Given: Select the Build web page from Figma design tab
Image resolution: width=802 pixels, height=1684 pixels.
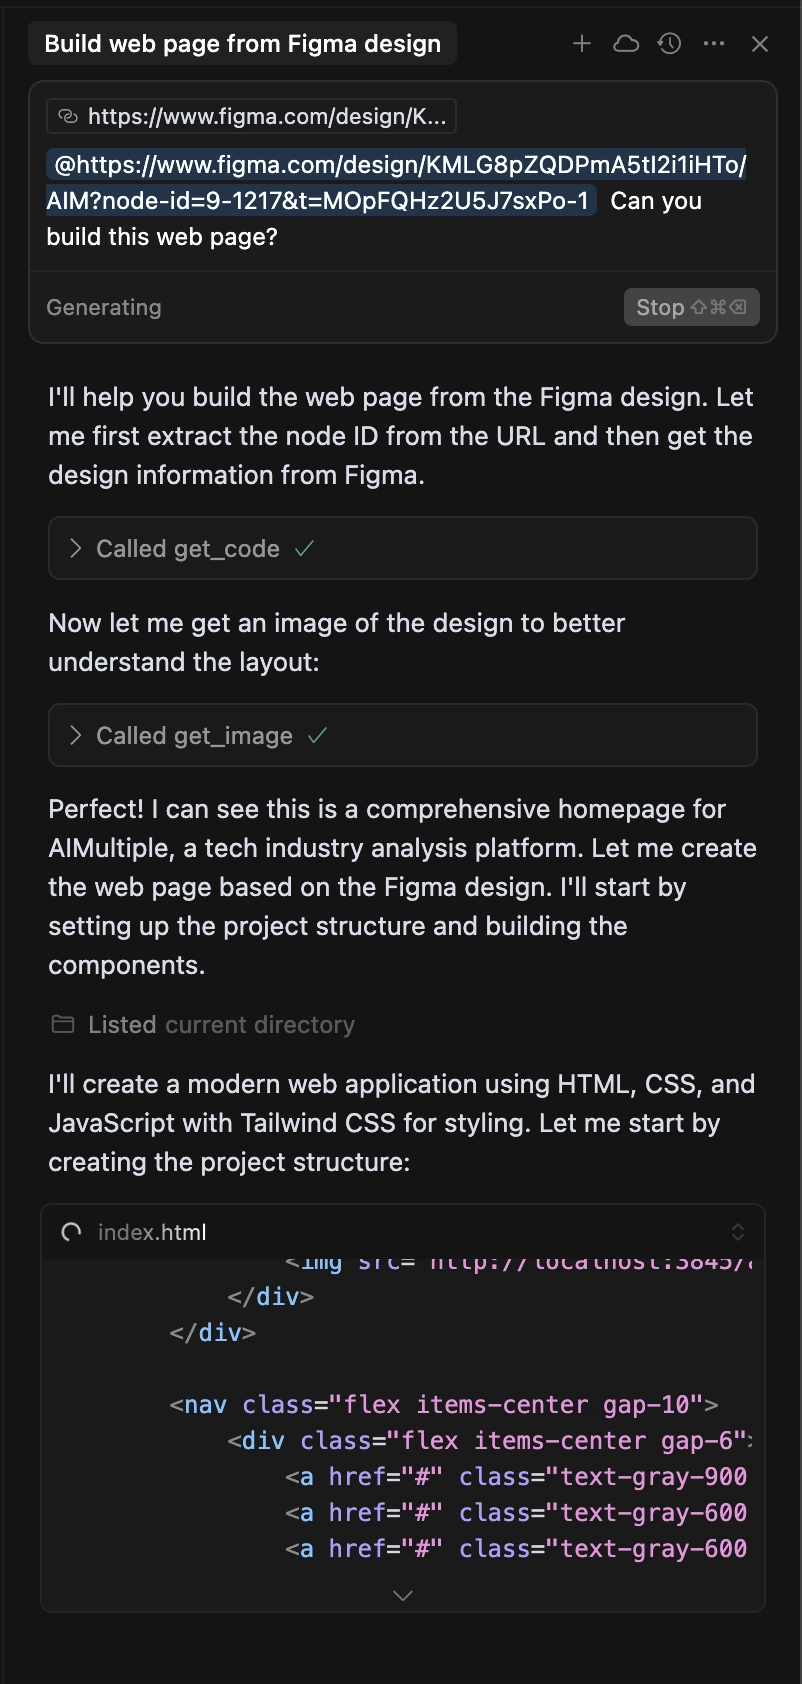Looking at the screenshot, I should (x=243, y=44).
